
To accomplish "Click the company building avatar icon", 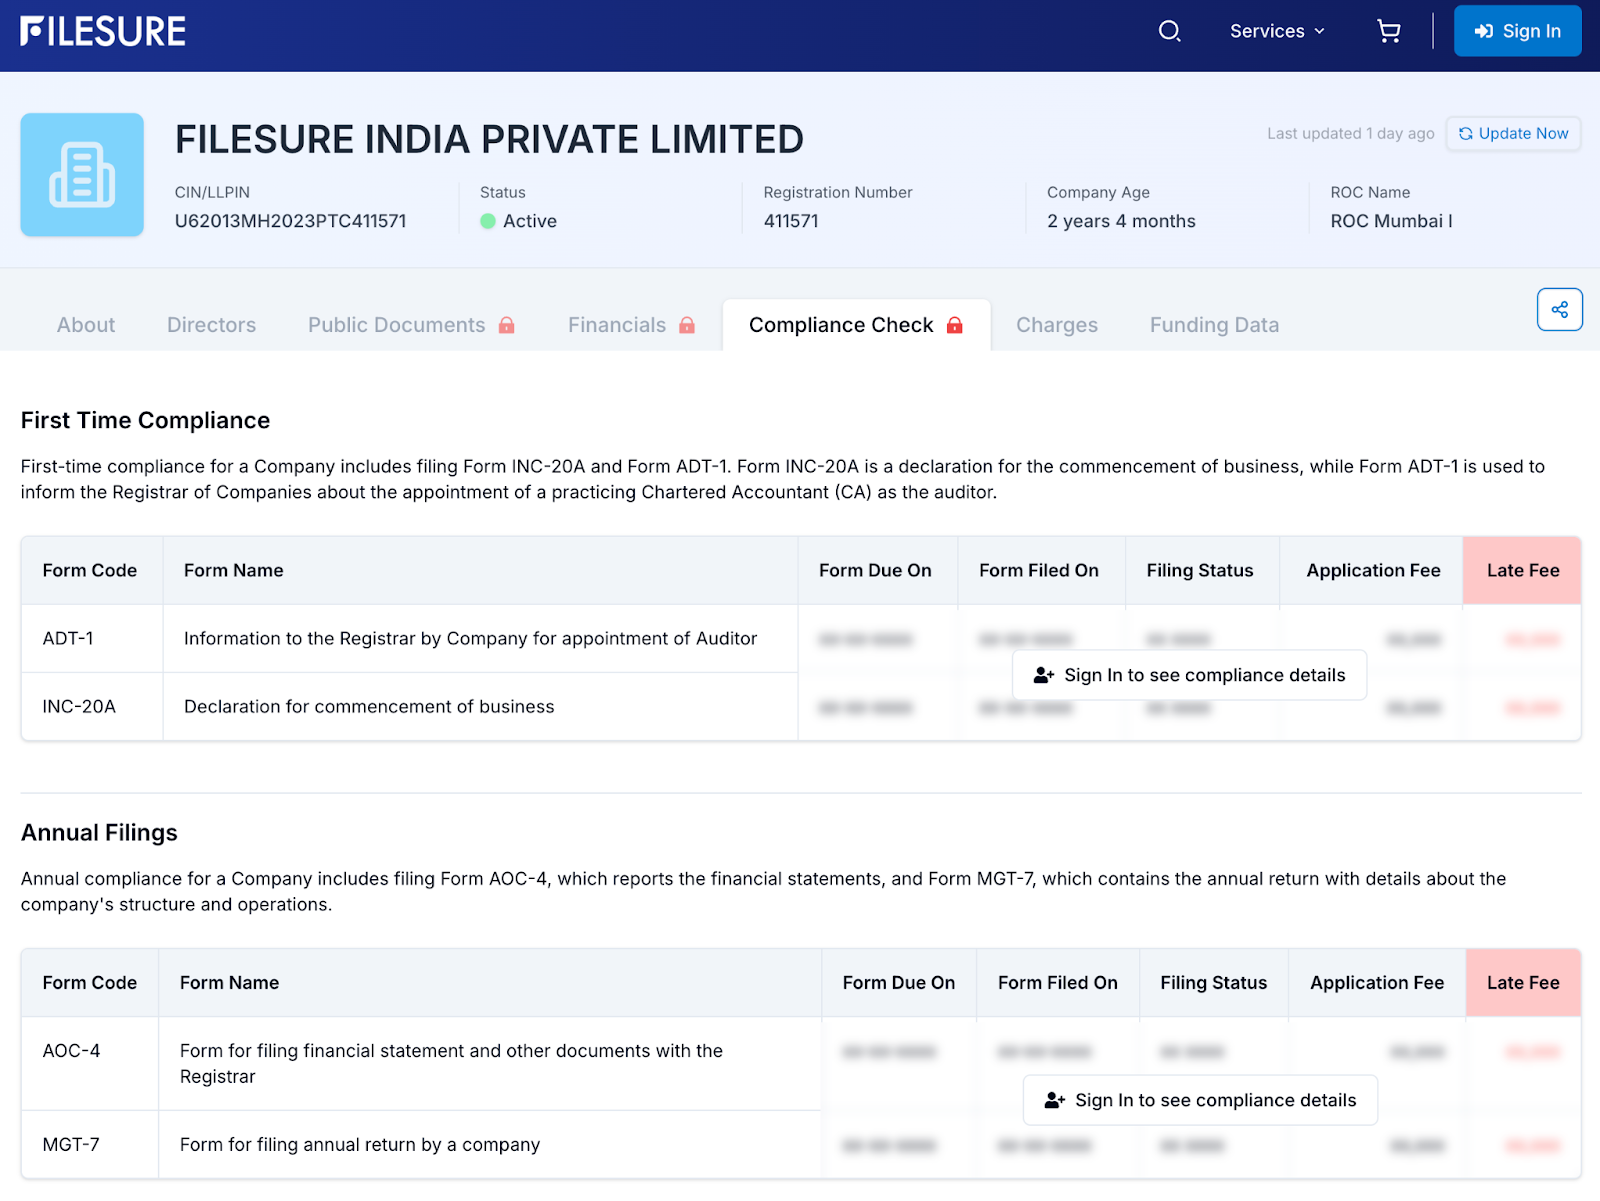I will tap(82, 175).
